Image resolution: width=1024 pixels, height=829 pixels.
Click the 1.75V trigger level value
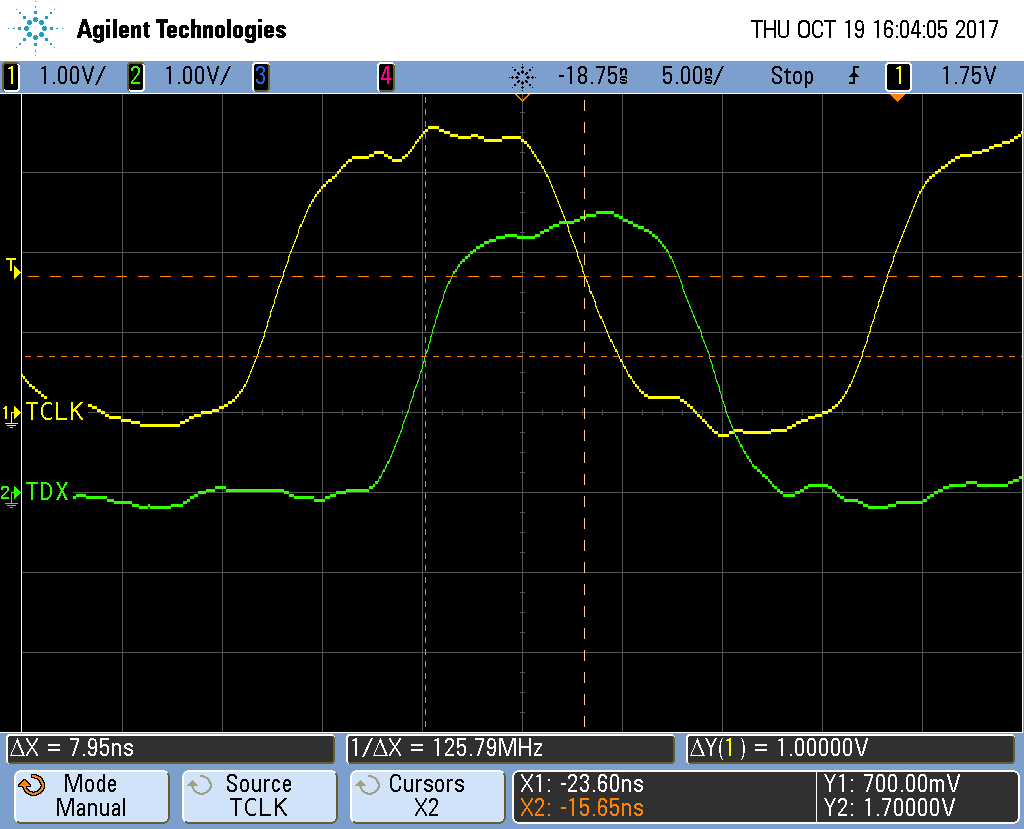click(969, 76)
